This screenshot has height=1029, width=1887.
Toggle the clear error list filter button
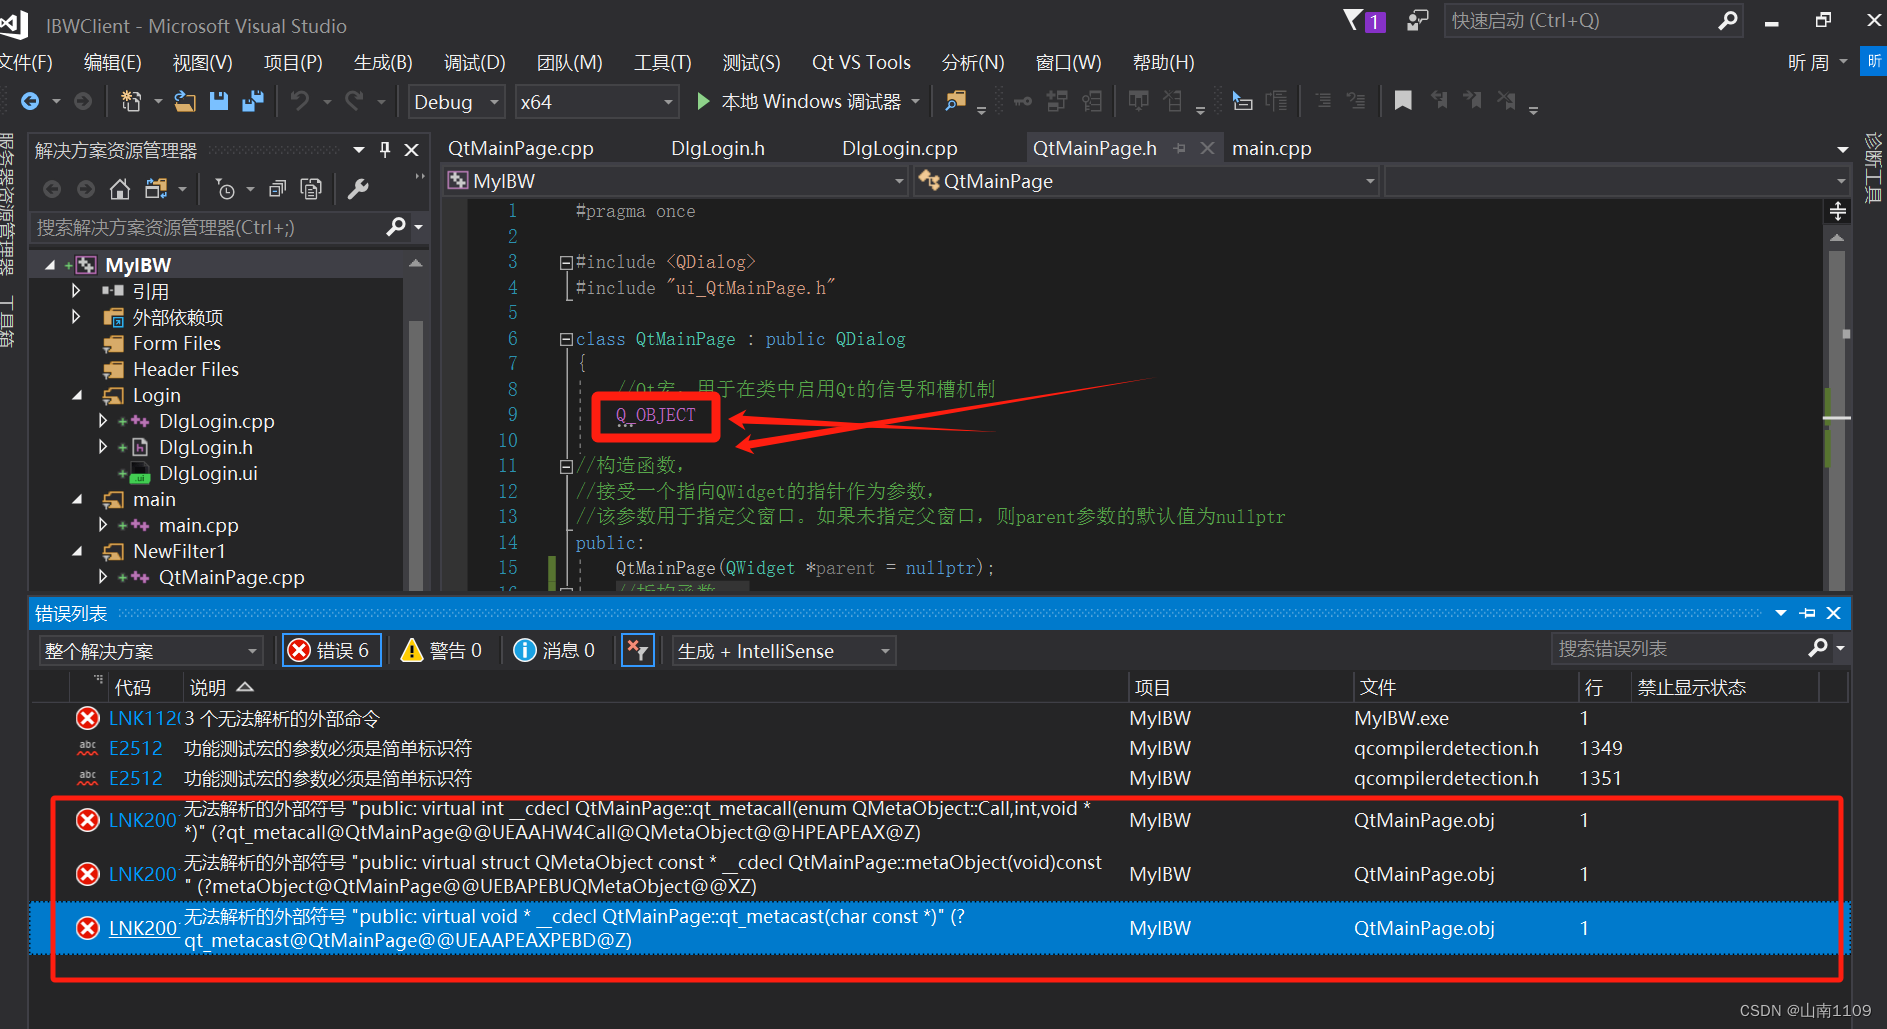637,651
